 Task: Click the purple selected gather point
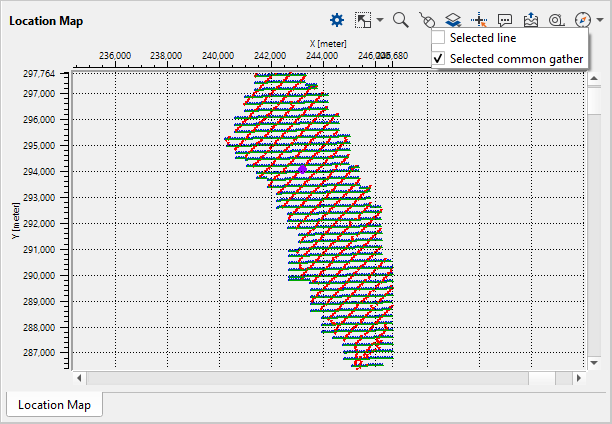click(x=302, y=170)
